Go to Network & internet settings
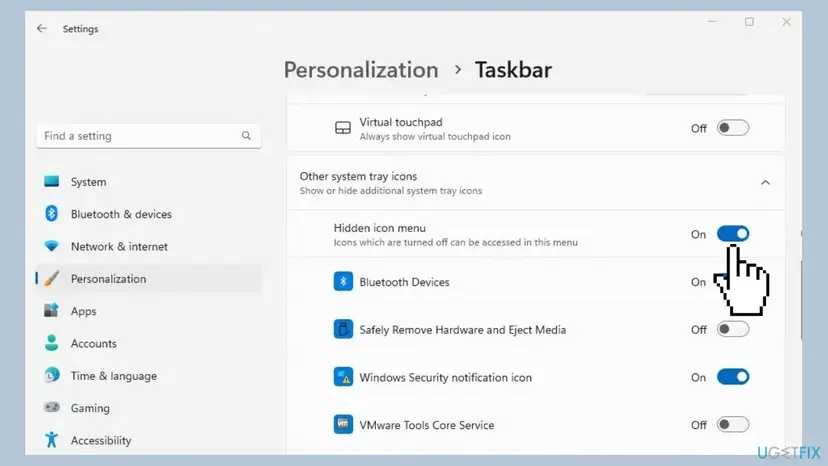 coord(148,246)
